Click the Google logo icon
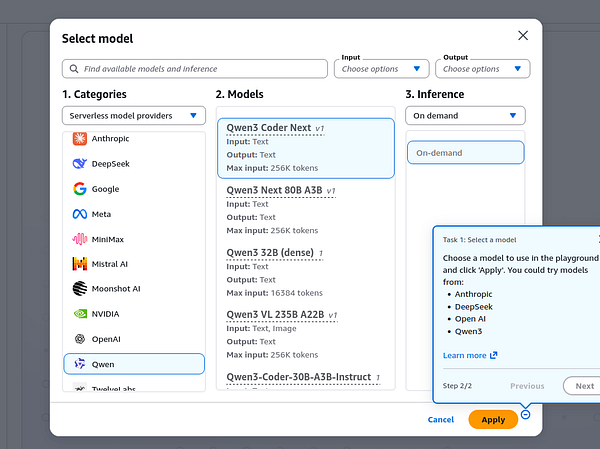The image size is (600, 449). click(80, 189)
